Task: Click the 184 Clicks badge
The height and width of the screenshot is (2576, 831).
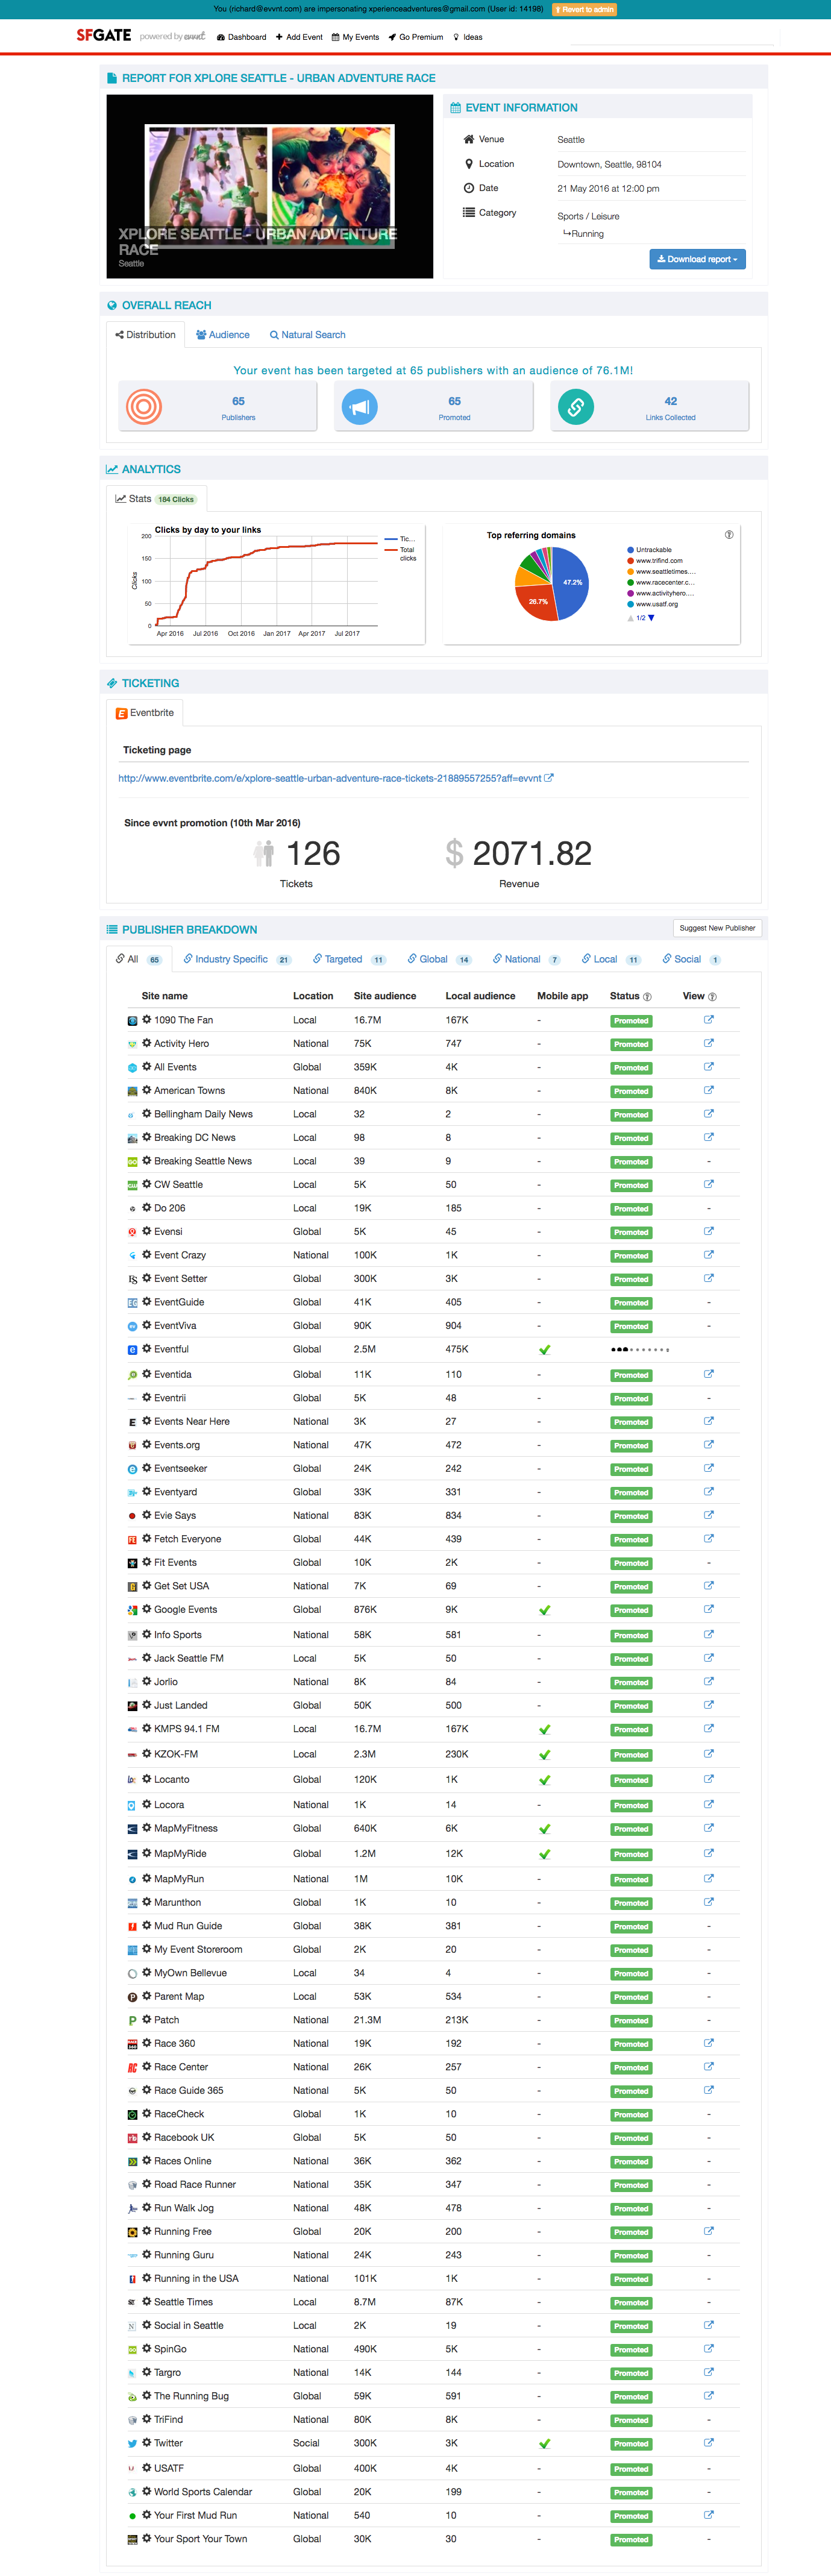Action: tap(176, 499)
